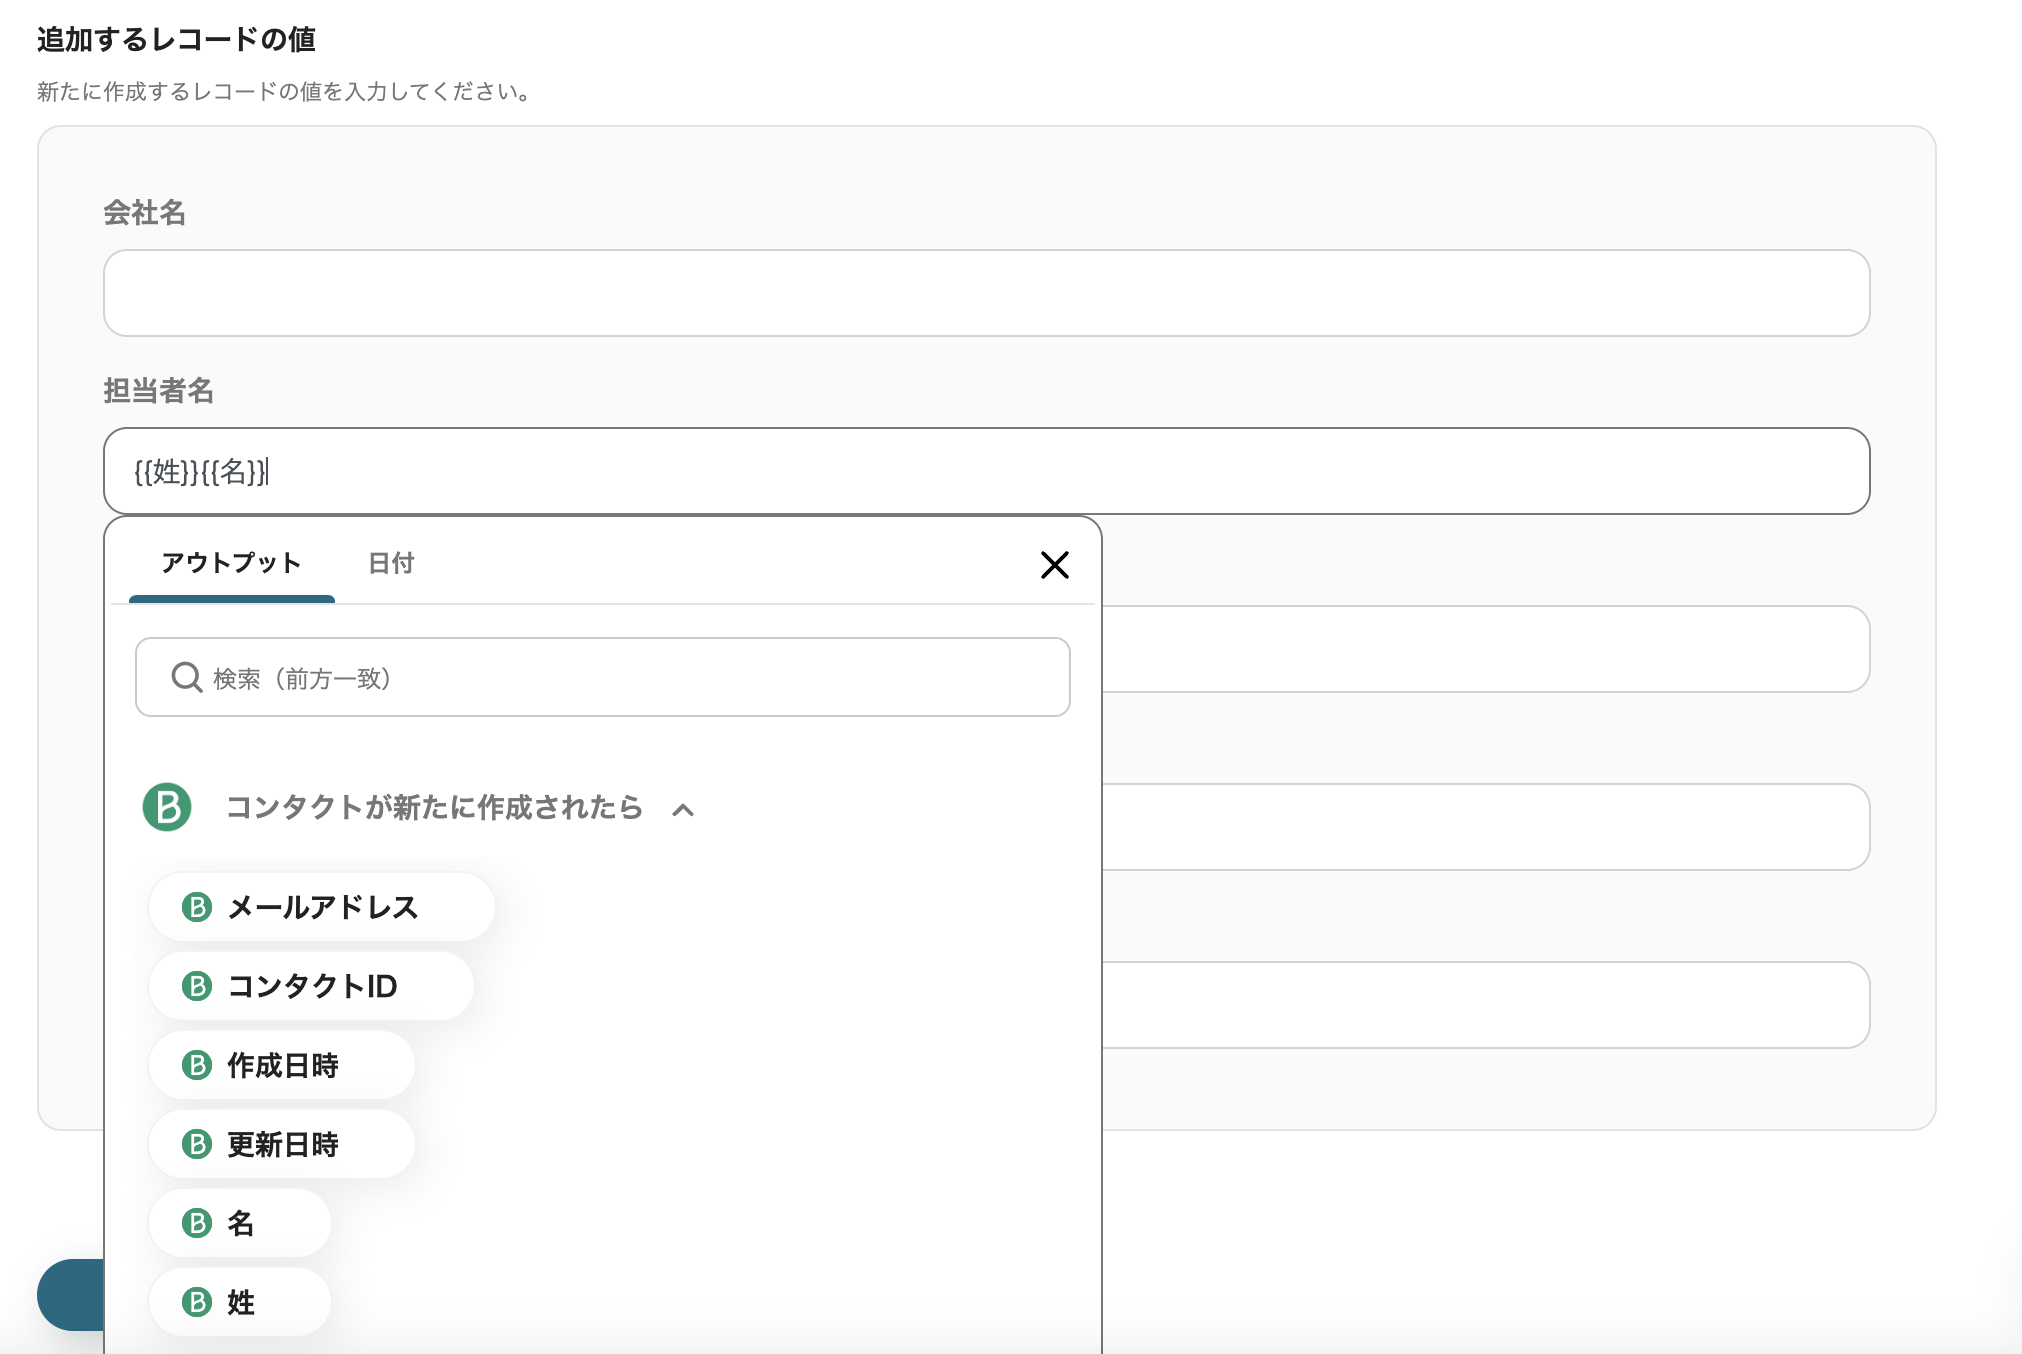Click the green Brevo icon beside trigger heading
Viewport: 2022px width, 1354px height.
coord(167,807)
